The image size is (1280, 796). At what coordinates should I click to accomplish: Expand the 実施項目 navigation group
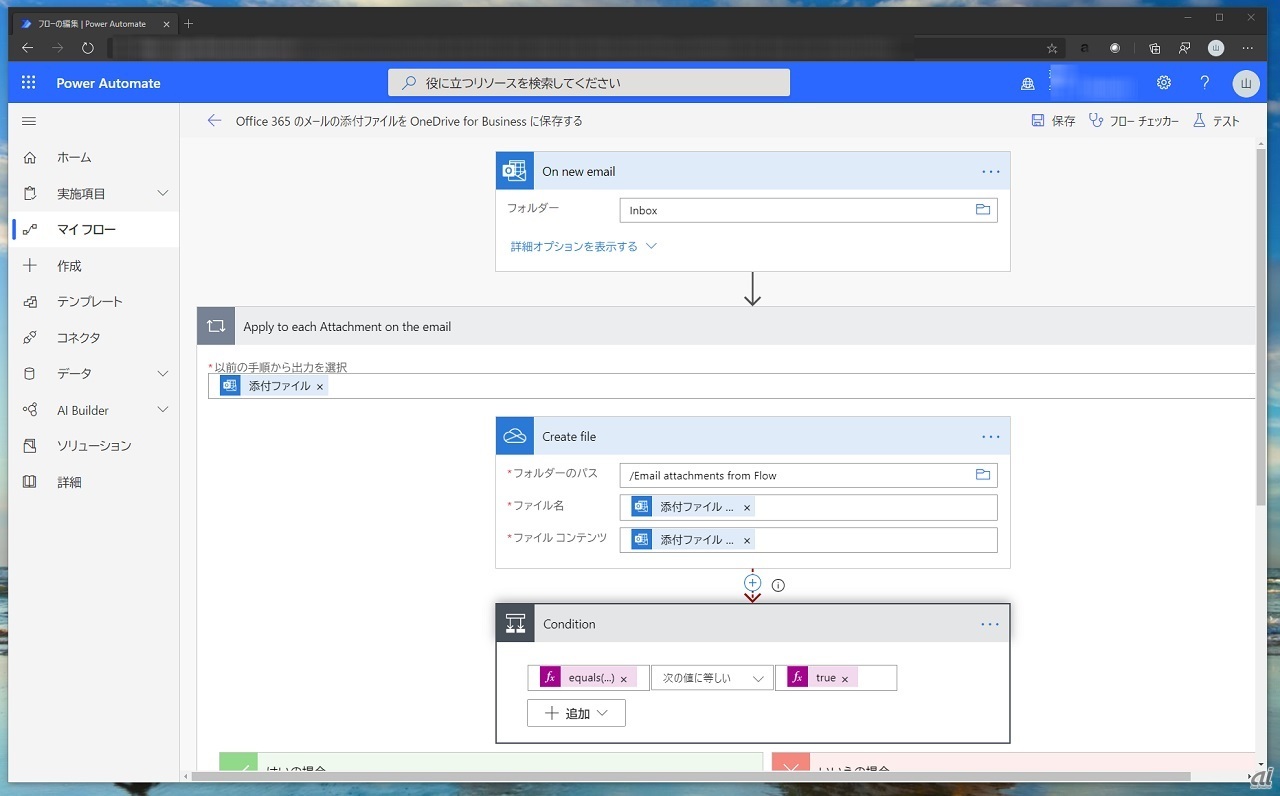click(x=163, y=193)
